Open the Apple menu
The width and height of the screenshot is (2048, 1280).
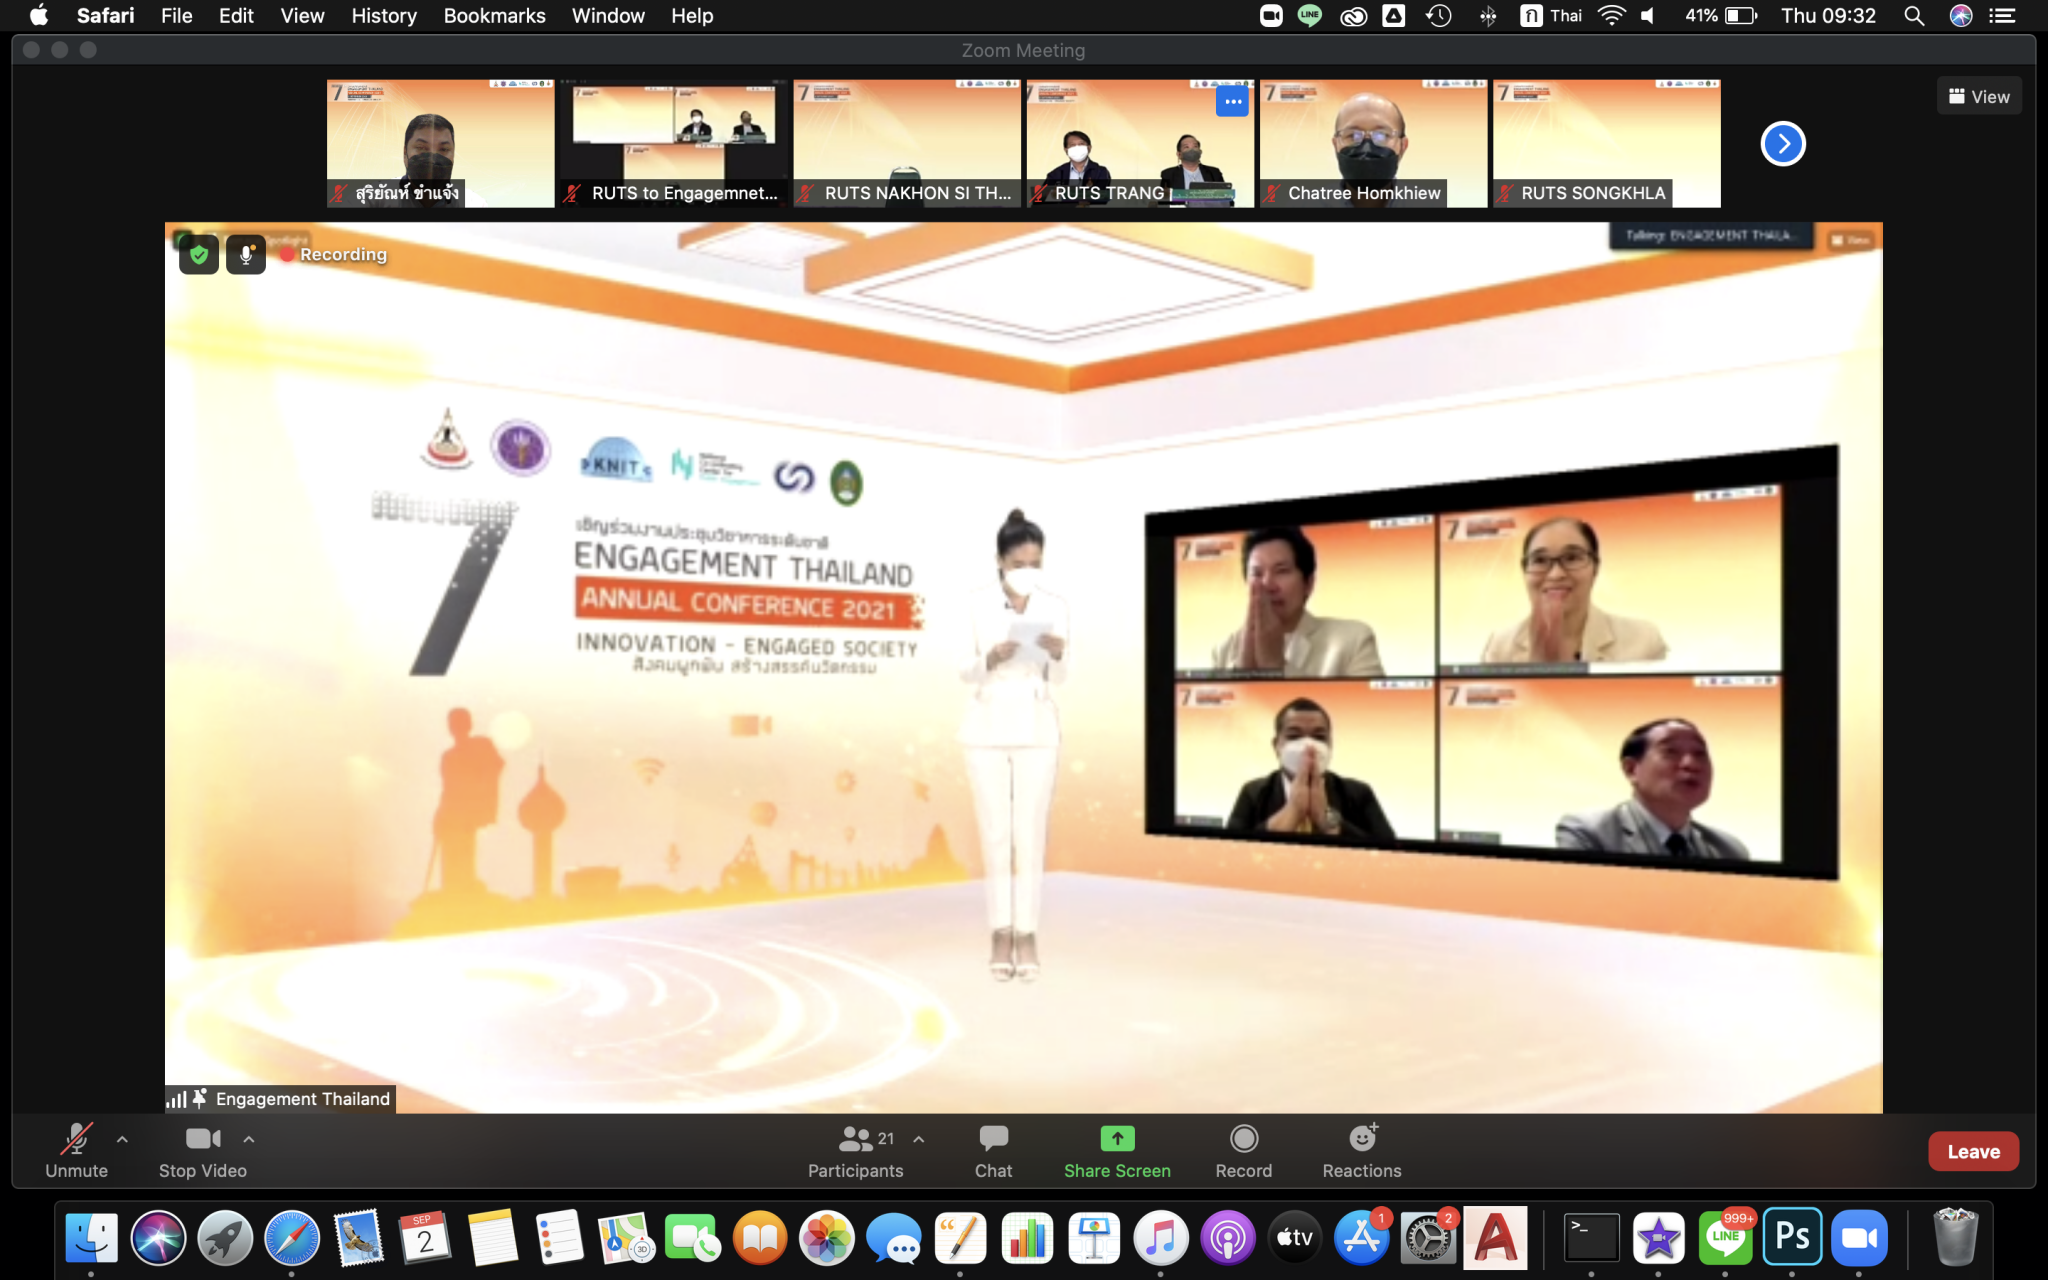coord(39,16)
